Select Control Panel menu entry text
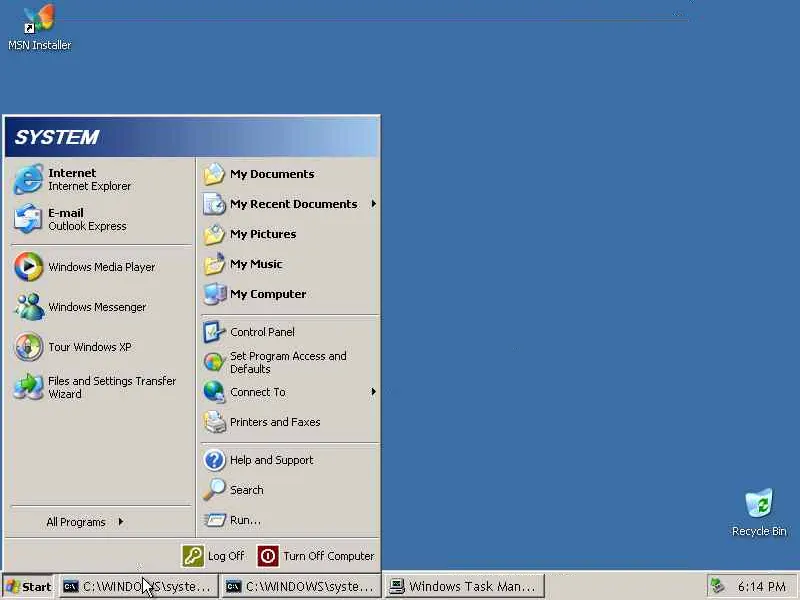This screenshot has width=800, height=600. (x=262, y=332)
